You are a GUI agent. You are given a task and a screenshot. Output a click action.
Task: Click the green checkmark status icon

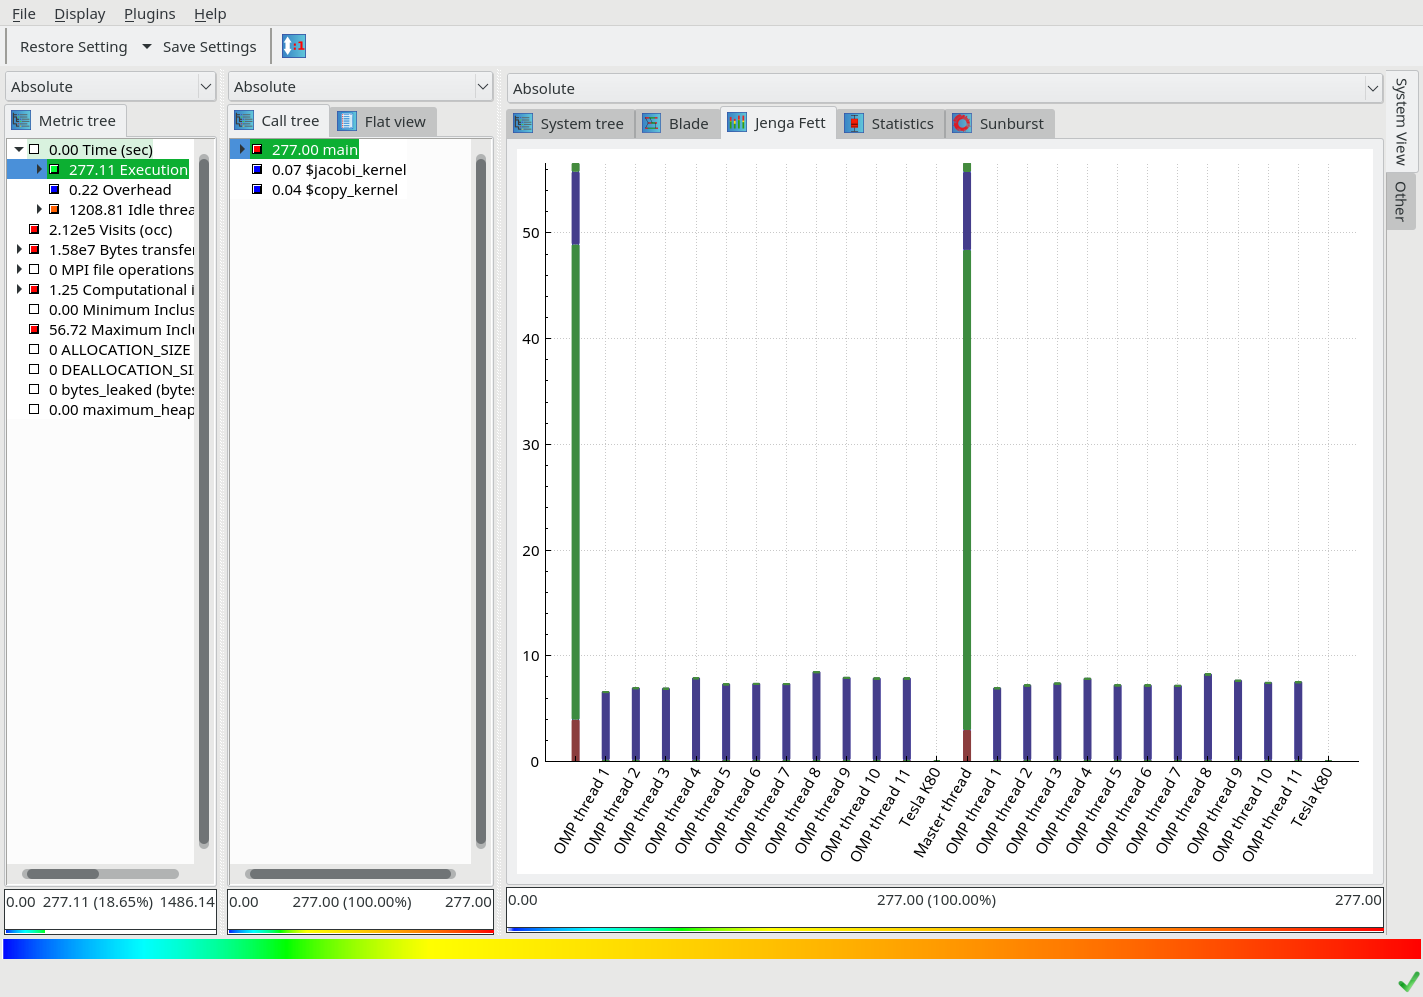point(1408,981)
